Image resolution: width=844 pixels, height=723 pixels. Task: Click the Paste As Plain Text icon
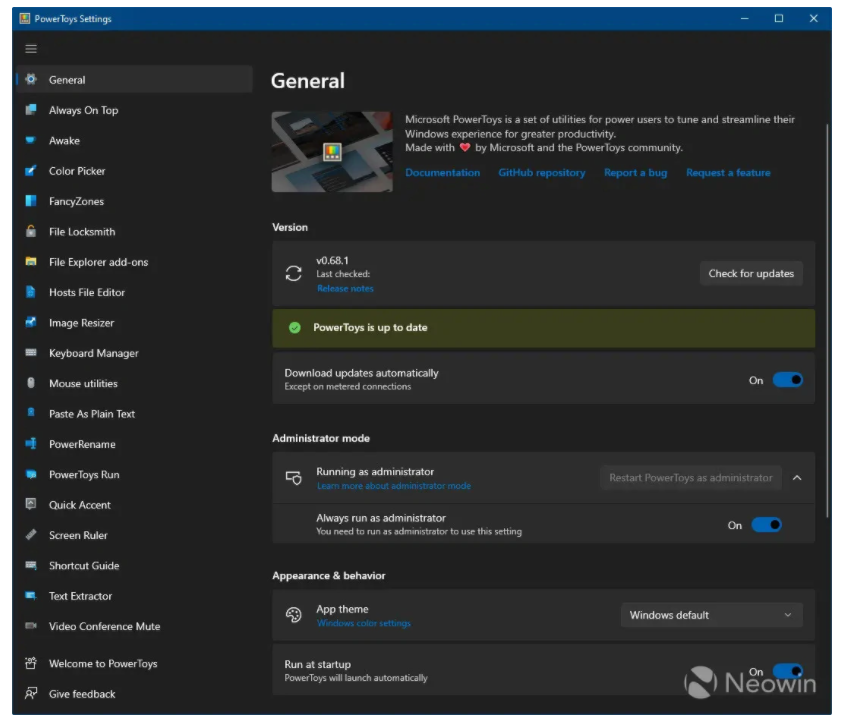coord(31,413)
